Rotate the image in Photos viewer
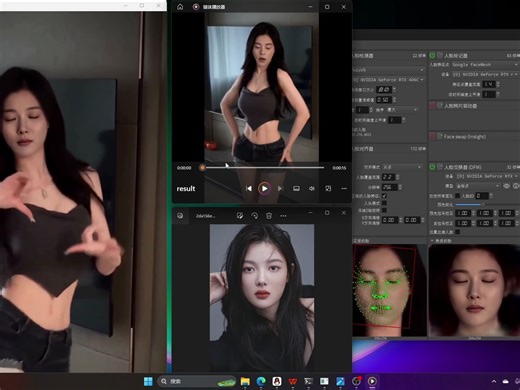The image size is (520, 390). (x=255, y=216)
